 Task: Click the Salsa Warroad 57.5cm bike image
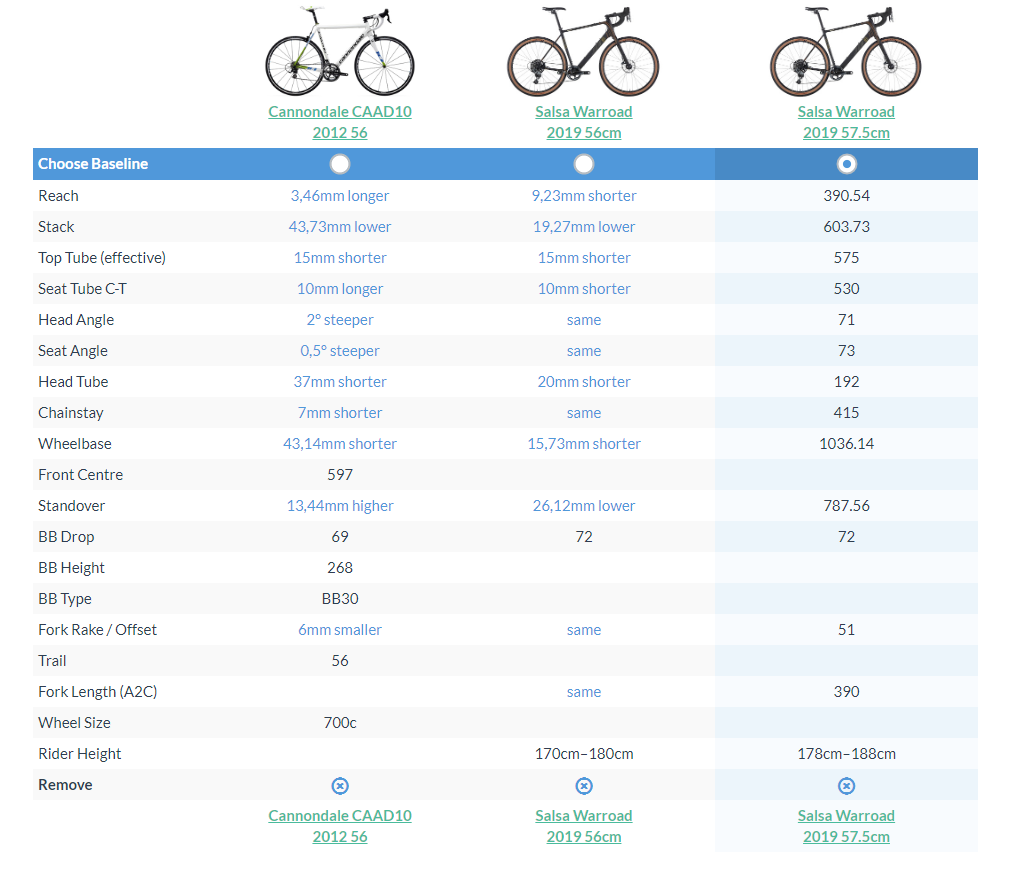(845, 51)
